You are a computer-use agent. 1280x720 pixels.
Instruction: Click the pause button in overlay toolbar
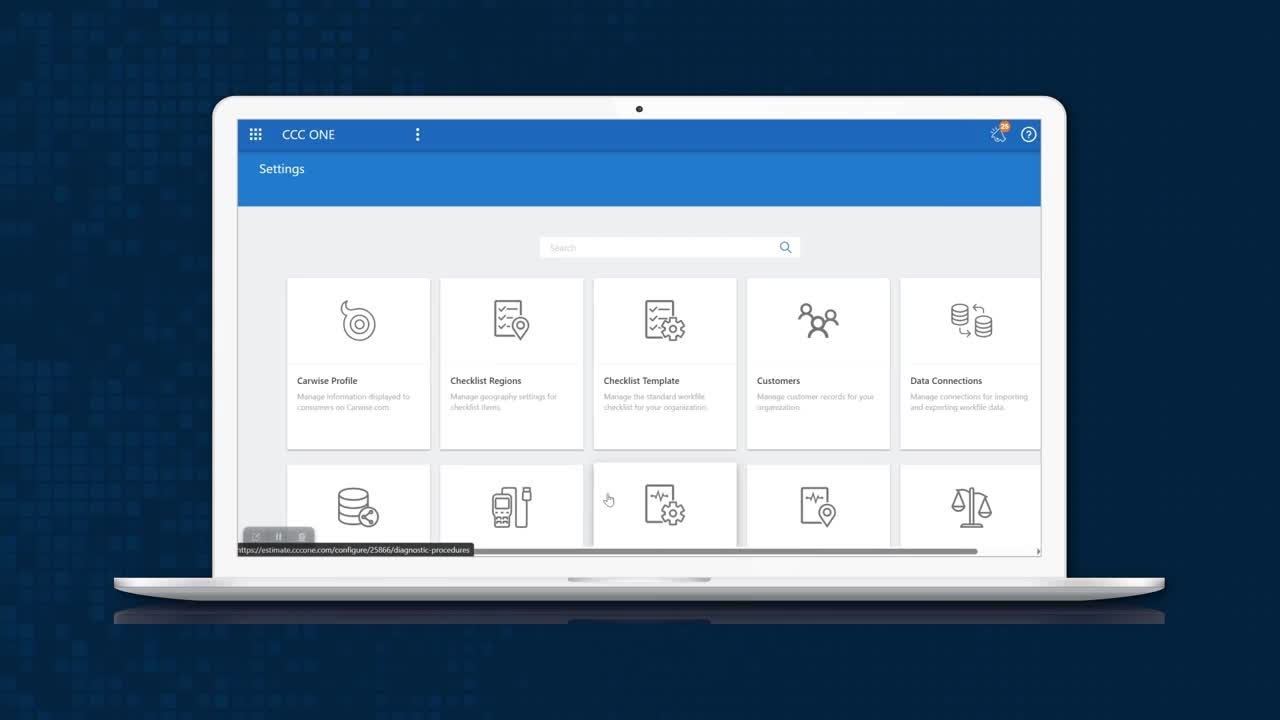pos(278,537)
